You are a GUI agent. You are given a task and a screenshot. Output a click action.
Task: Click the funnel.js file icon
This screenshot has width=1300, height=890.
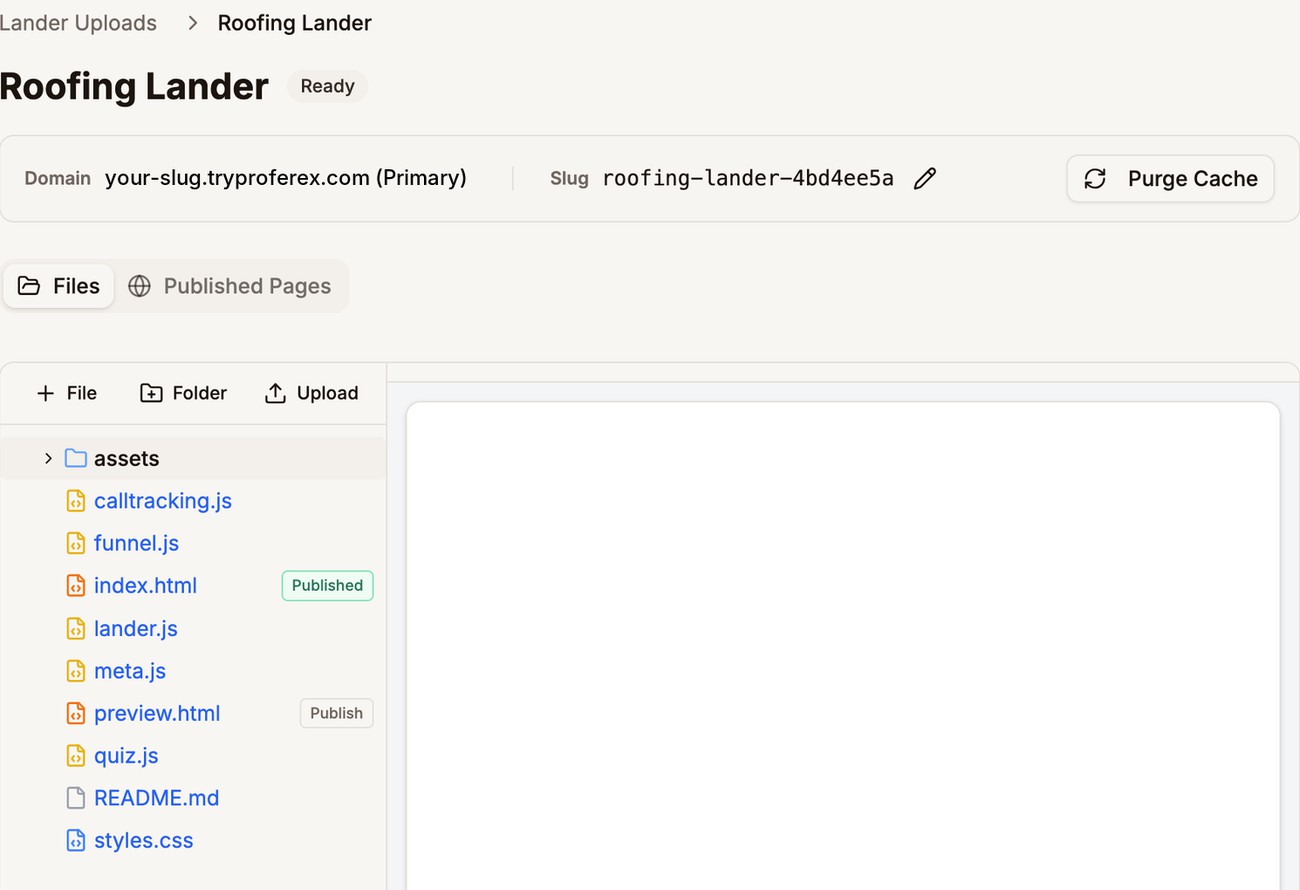pyautogui.click(x=76, y=543)
